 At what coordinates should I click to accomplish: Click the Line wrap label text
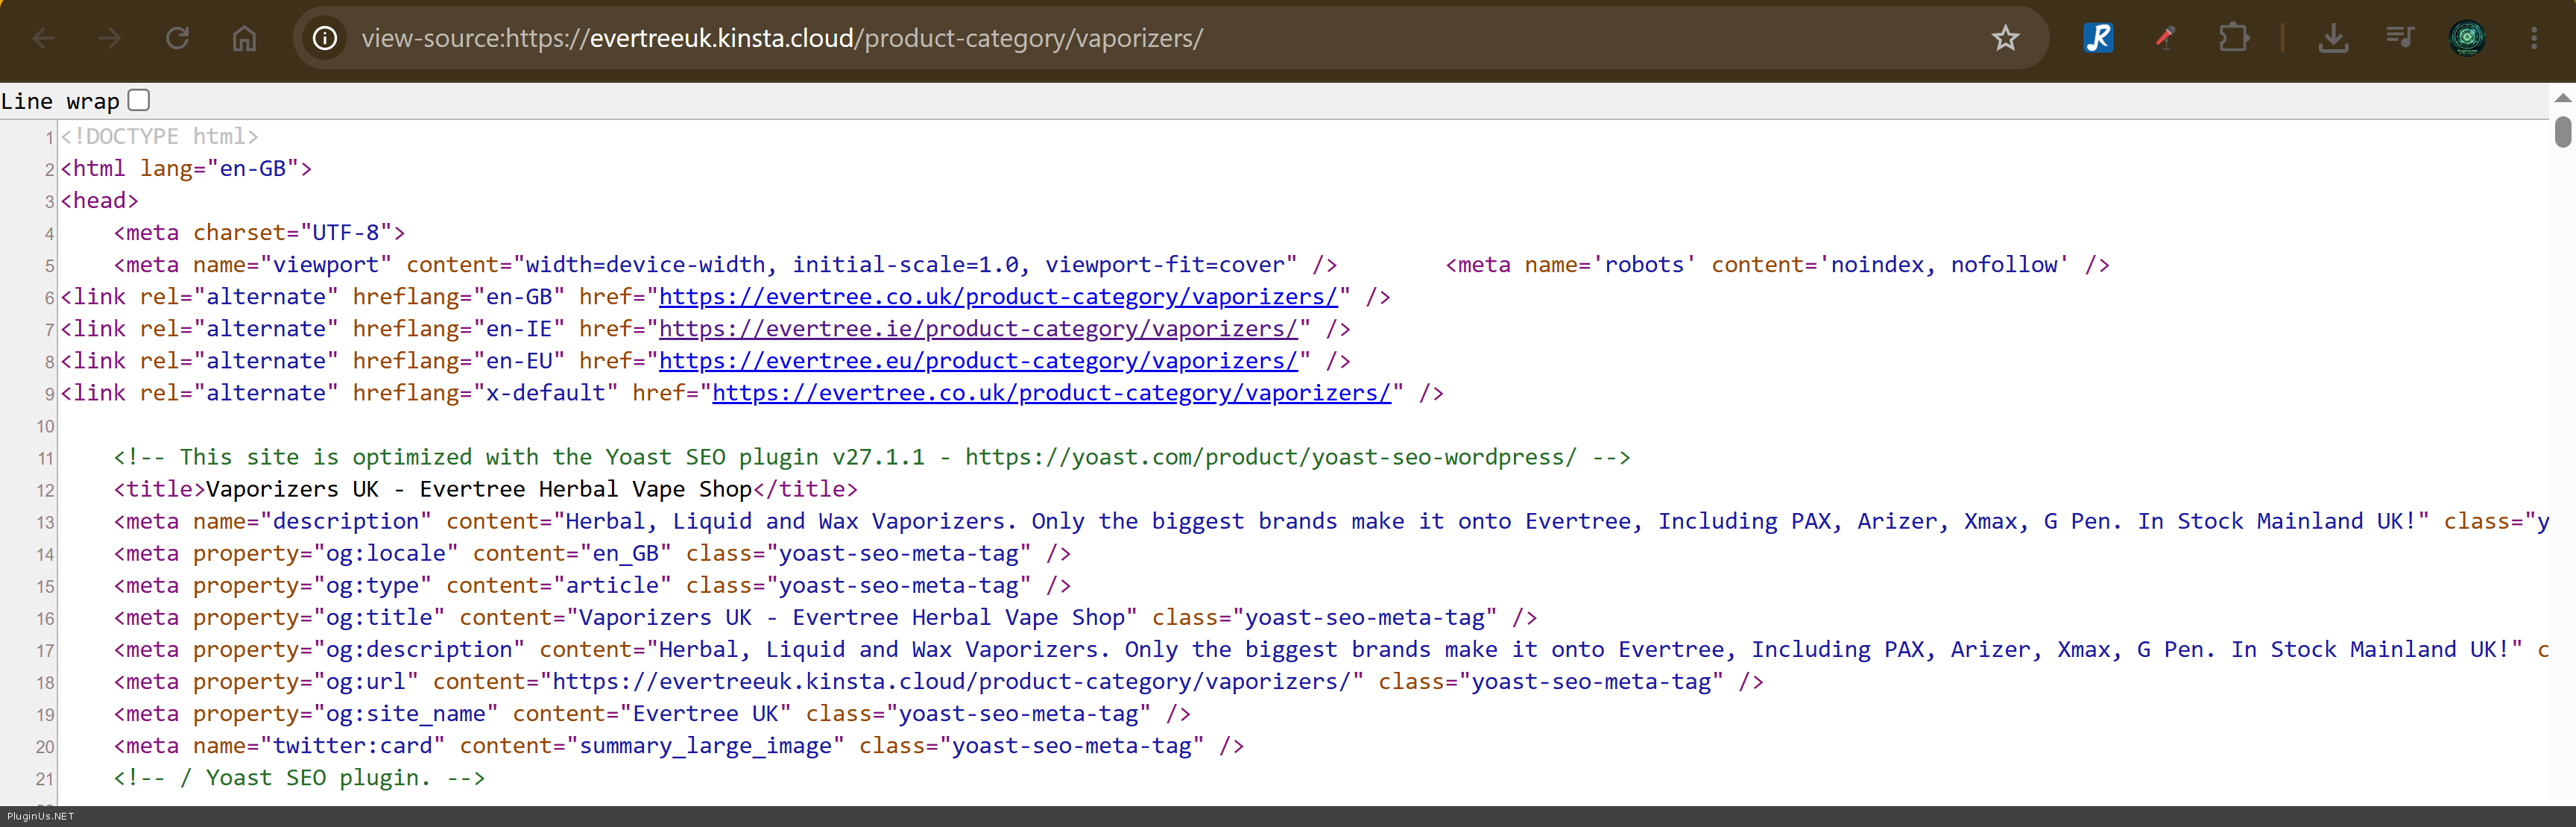tap(60, 101)
